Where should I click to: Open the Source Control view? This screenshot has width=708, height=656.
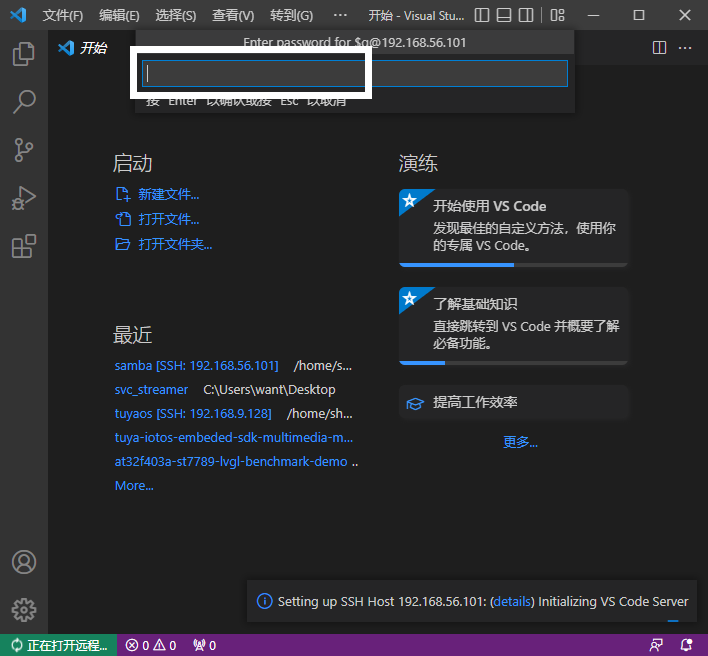click(x=23, y=150)
